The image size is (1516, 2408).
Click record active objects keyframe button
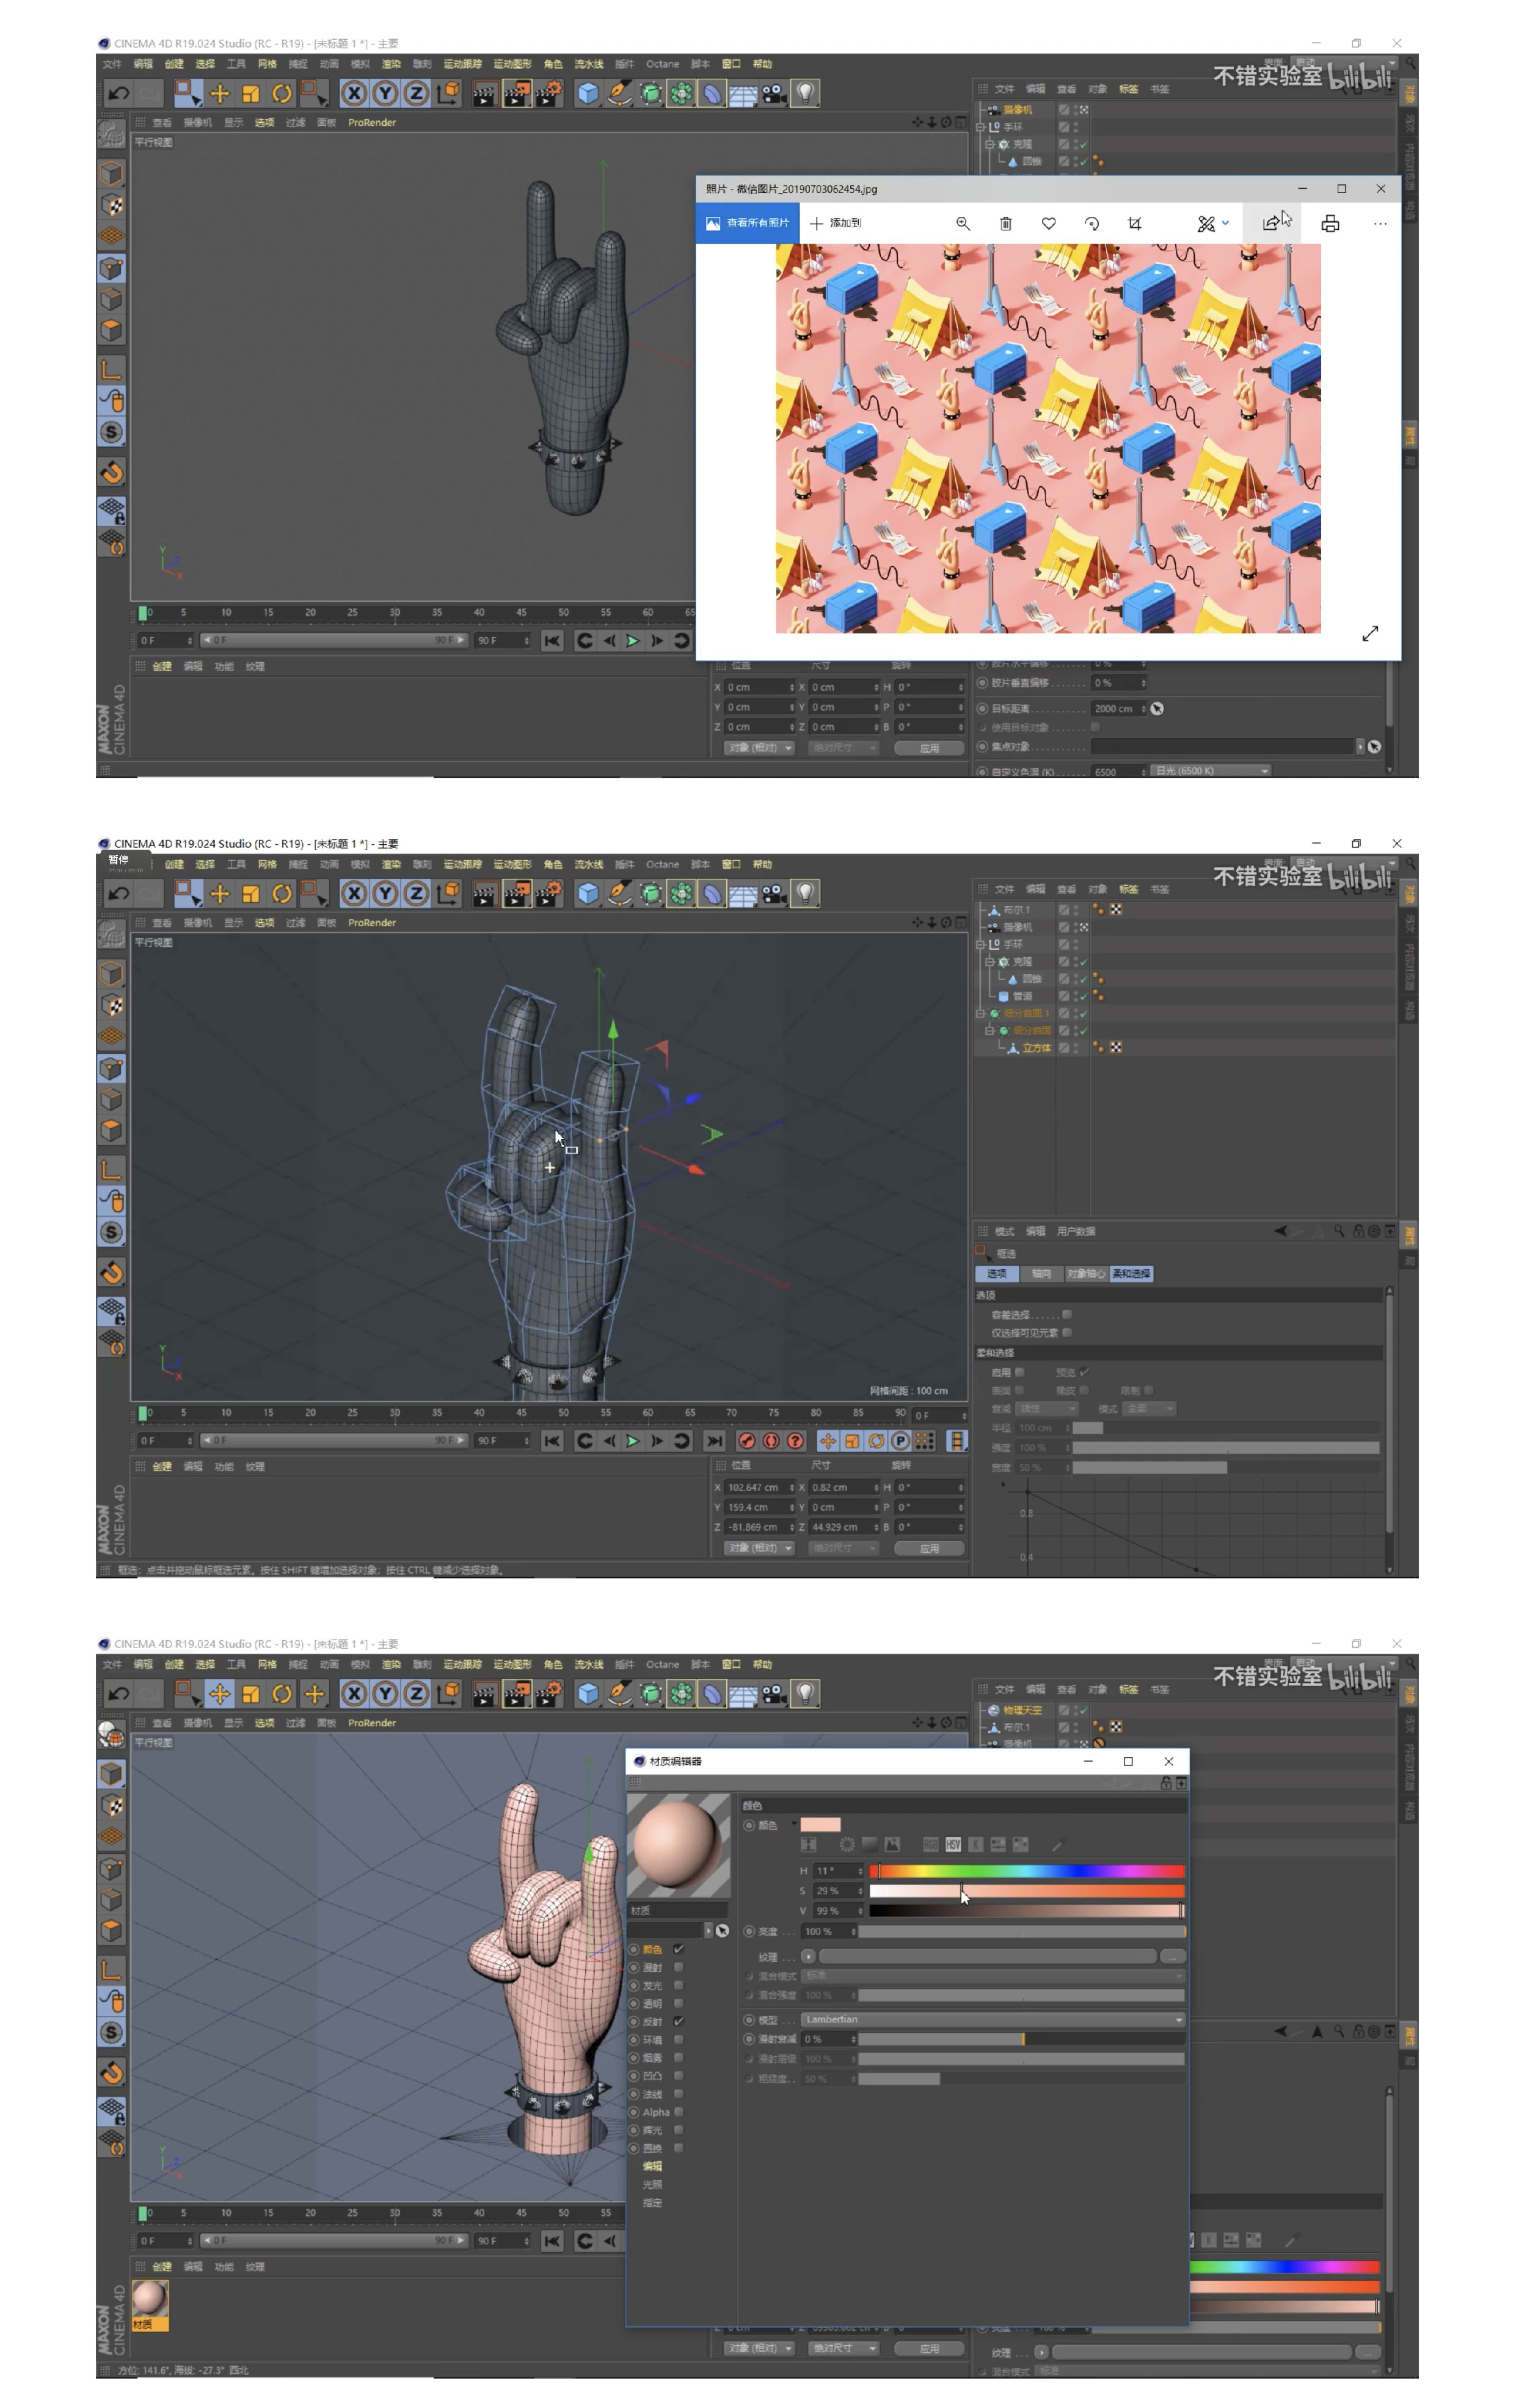746,1441
